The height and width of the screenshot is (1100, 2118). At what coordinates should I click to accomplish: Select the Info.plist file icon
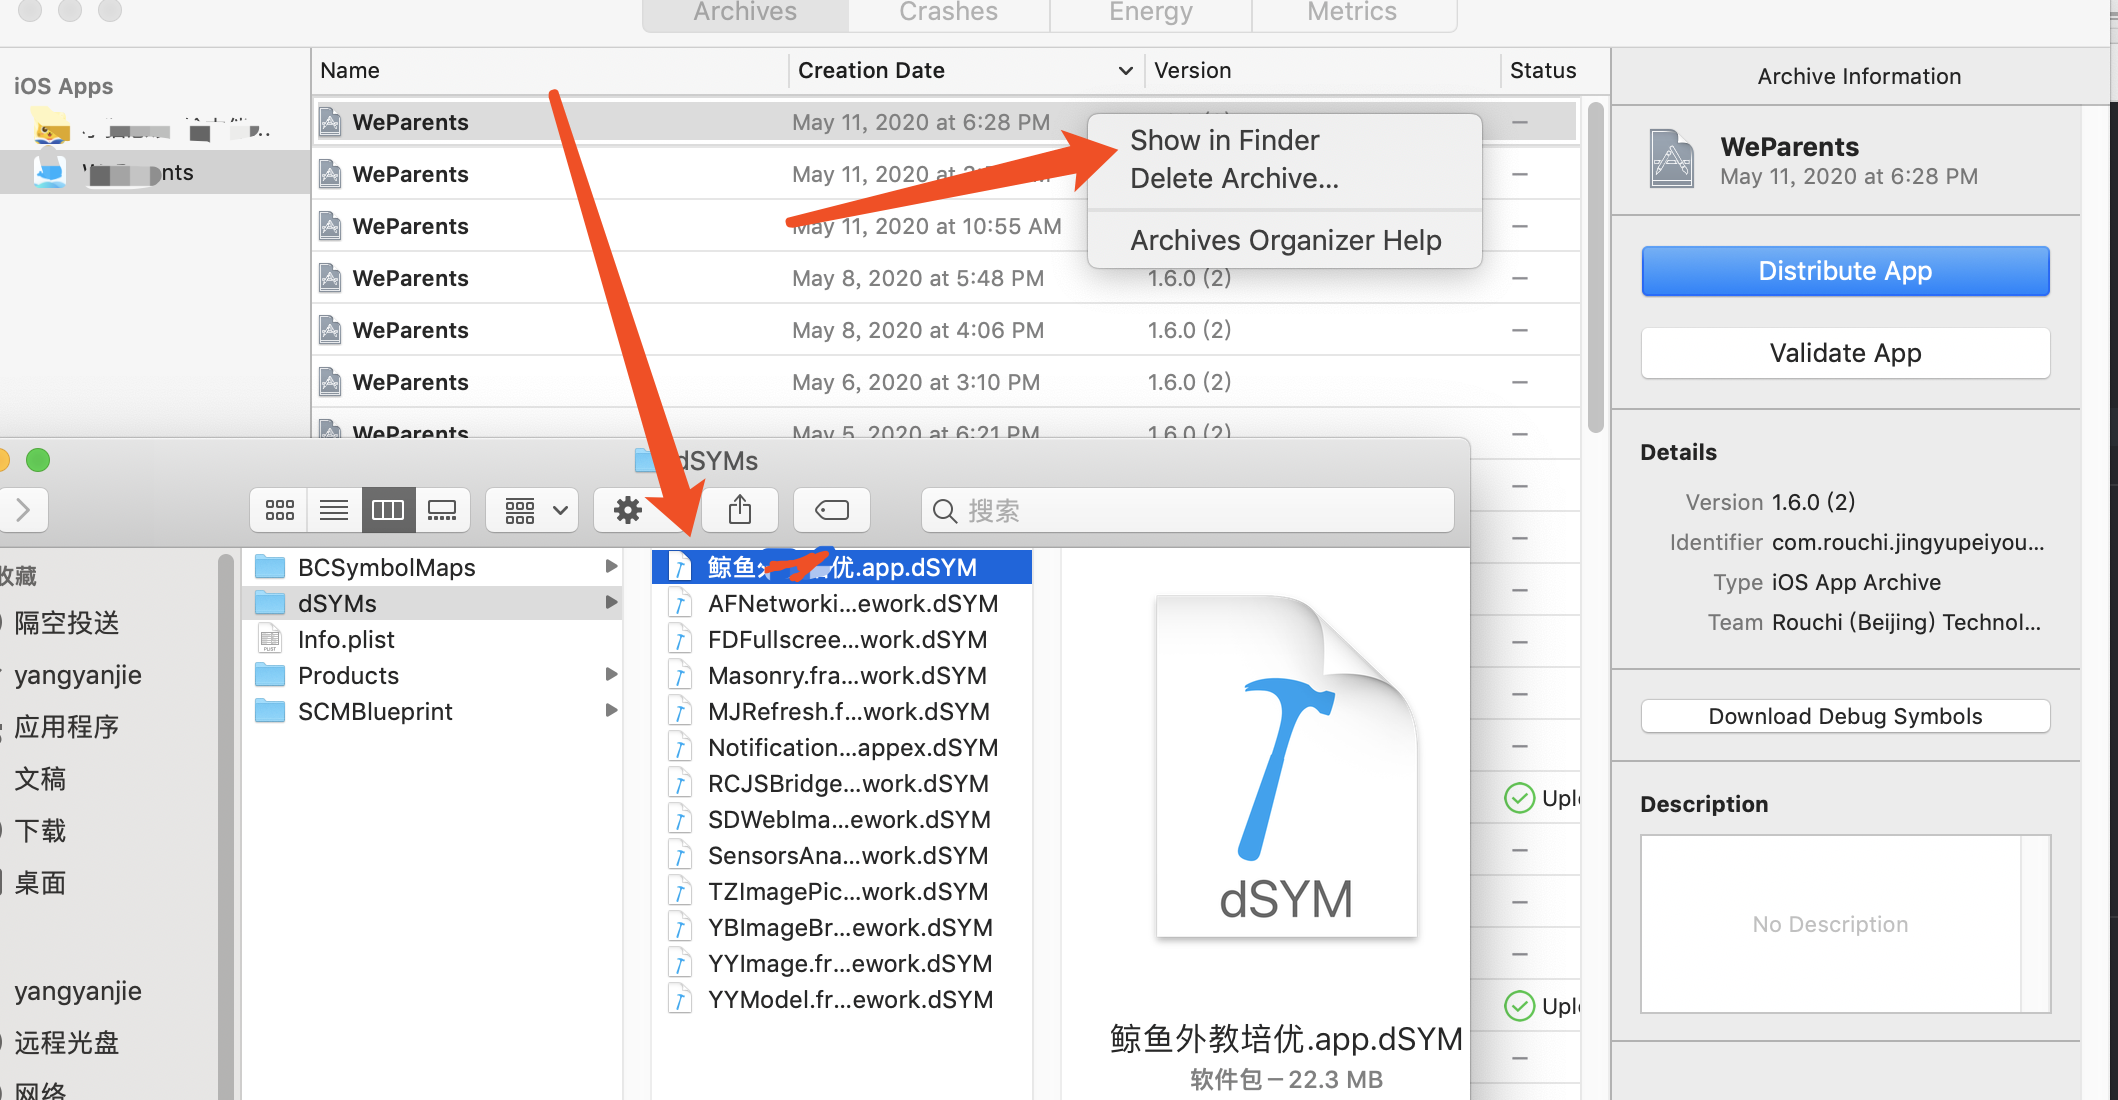point(270,639)
